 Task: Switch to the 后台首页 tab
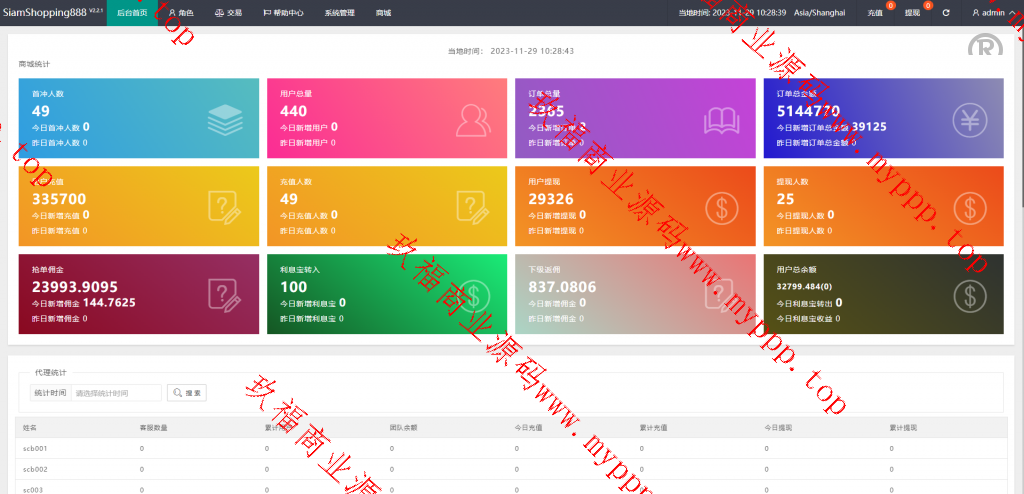pyautogui.click(x=132, y=13)
